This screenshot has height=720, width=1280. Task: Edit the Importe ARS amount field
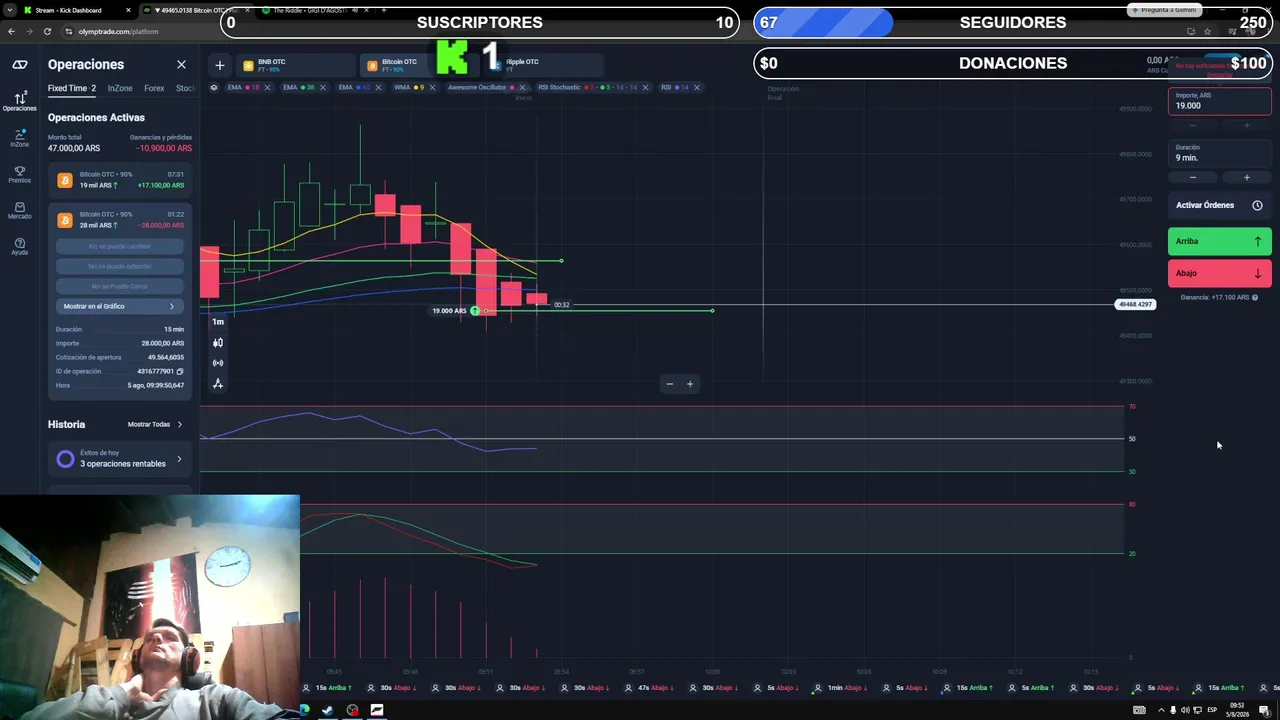coord(1219,101)
